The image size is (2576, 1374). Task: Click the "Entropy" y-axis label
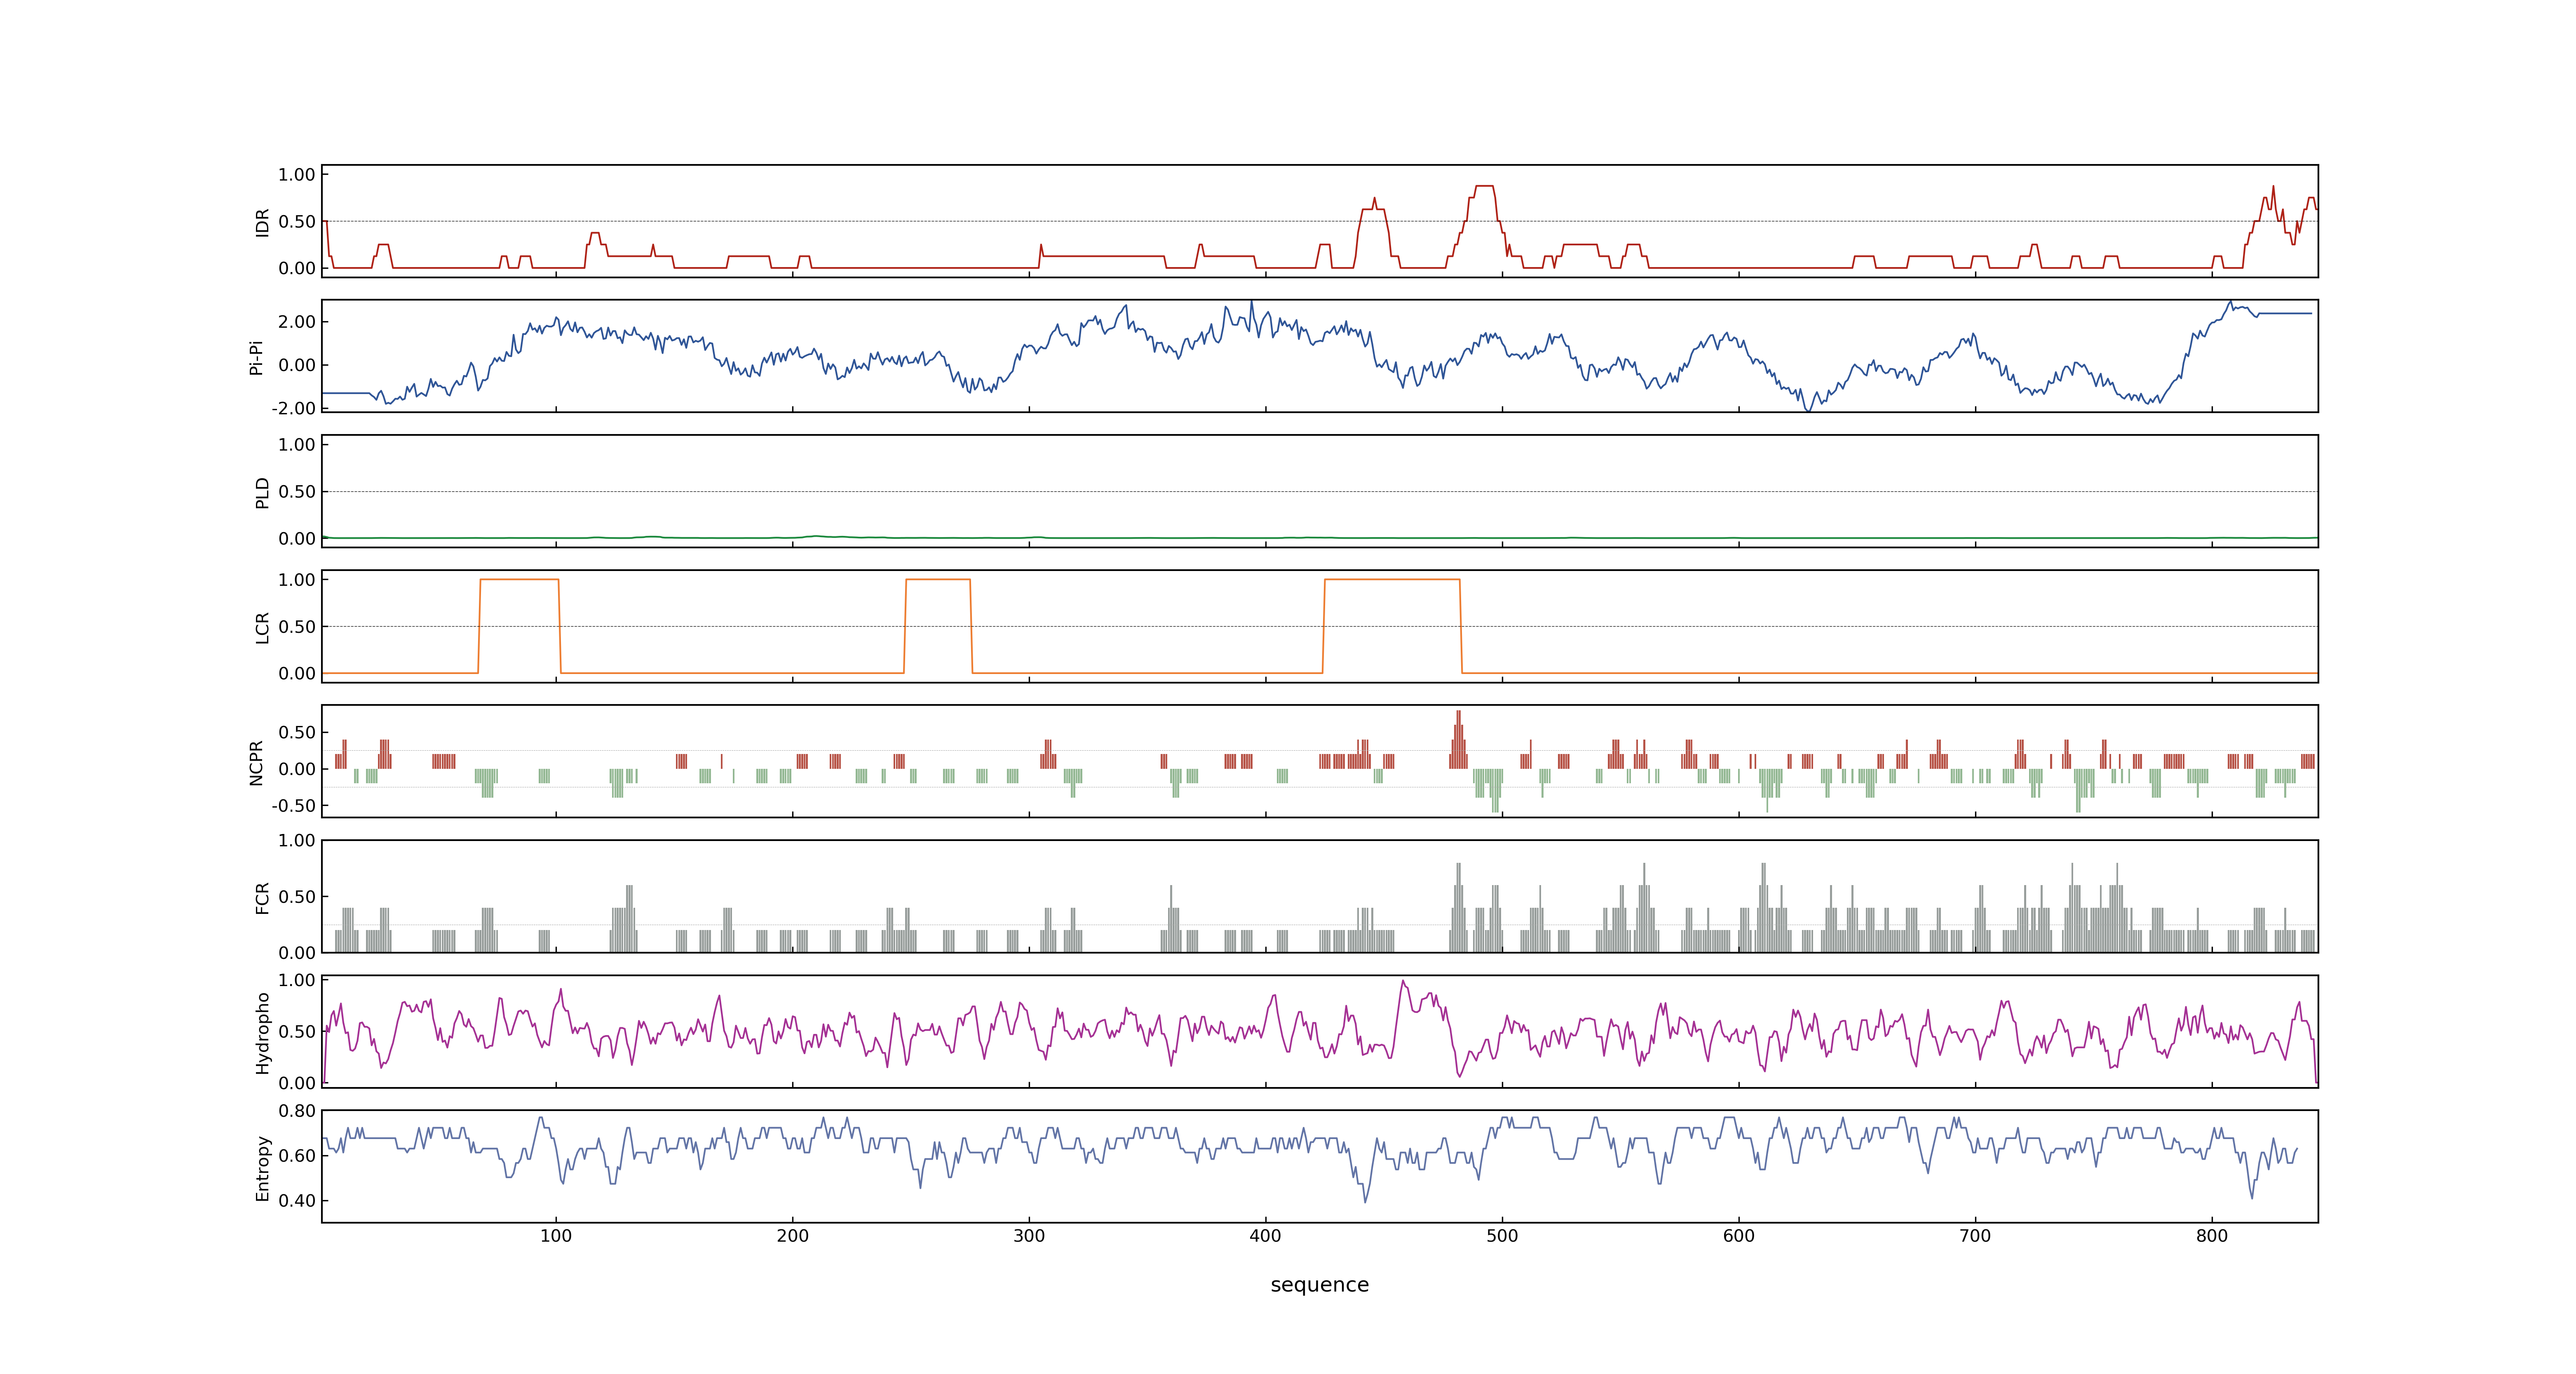click(x=262, y=1167)
